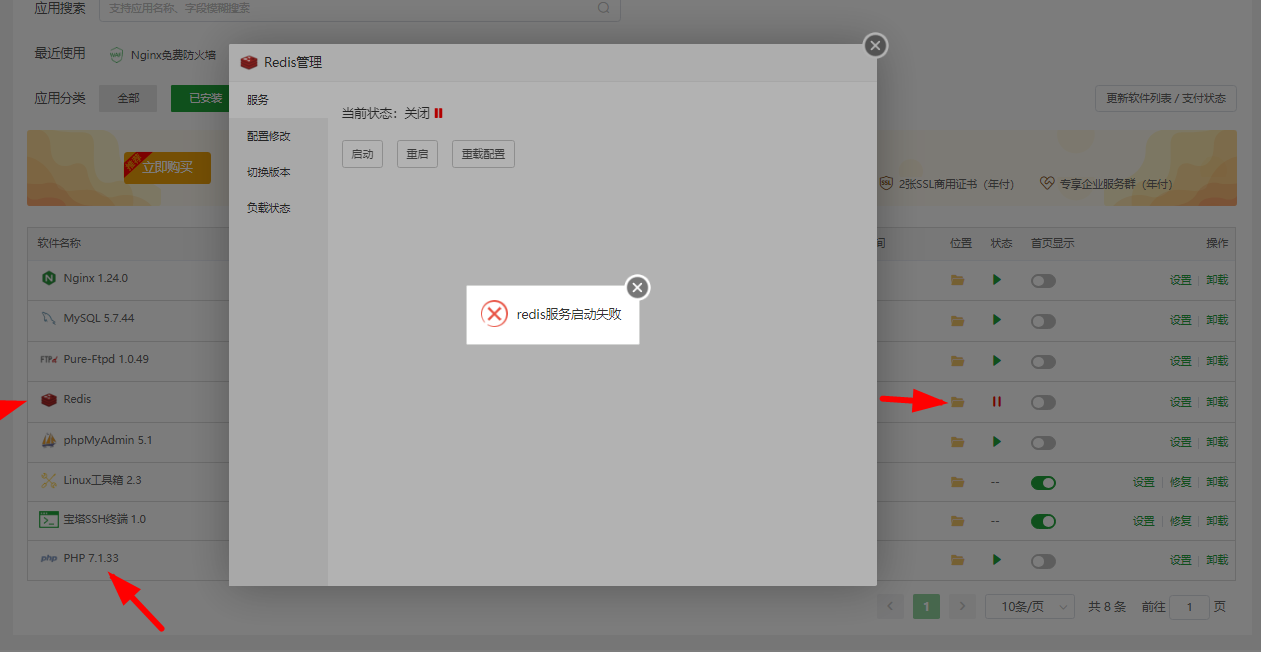Click the MySQL logo icon in the list
This screenshot has height=652, width=1261.
pos(48,318)
